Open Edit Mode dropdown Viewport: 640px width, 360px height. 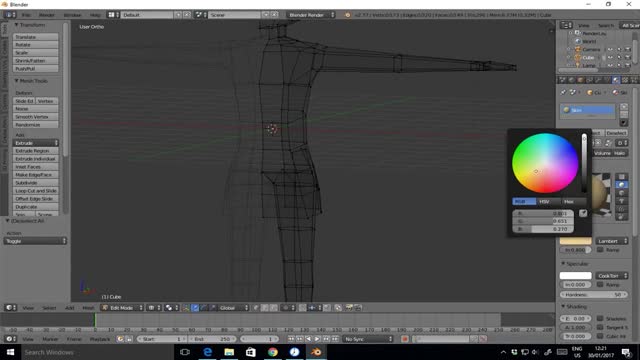coord(122,308)
